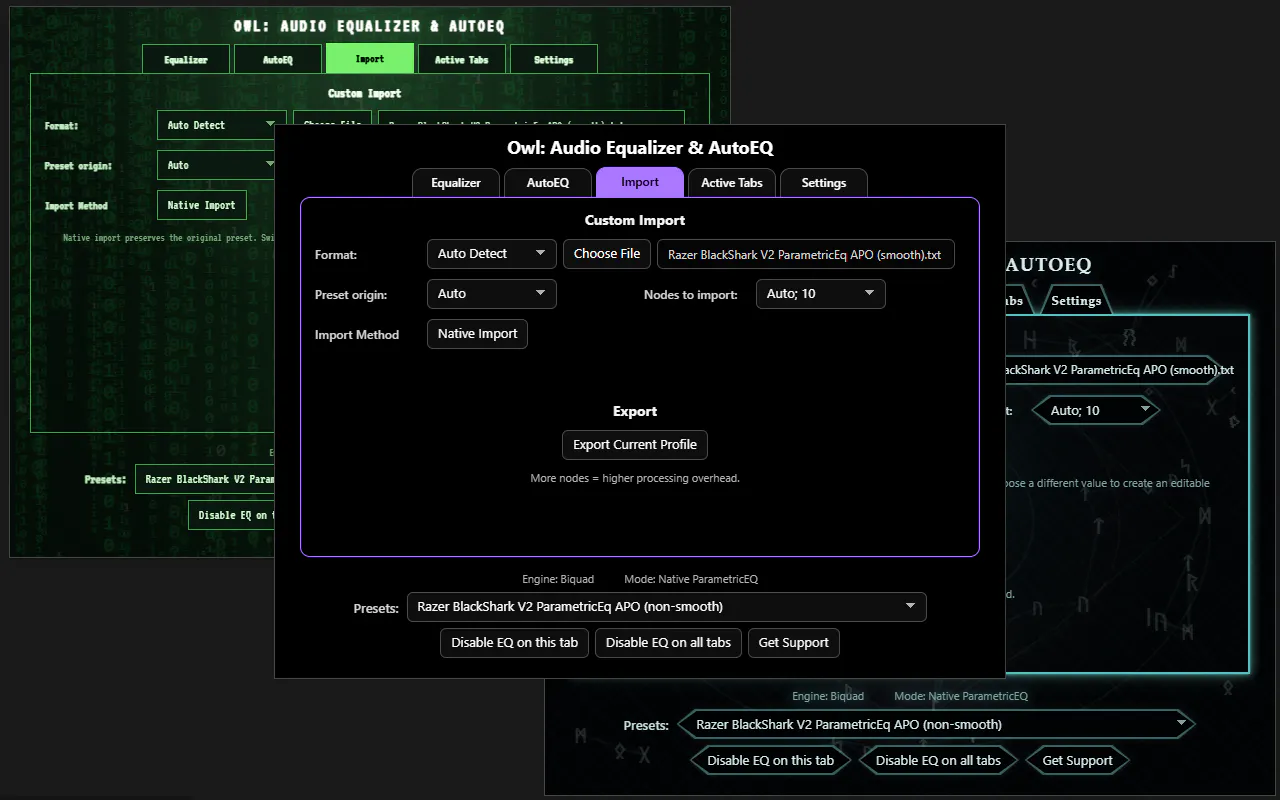Open Settings tab in teal rune window
This screenshot has width=1280, height=800.
pos(1076,300)
